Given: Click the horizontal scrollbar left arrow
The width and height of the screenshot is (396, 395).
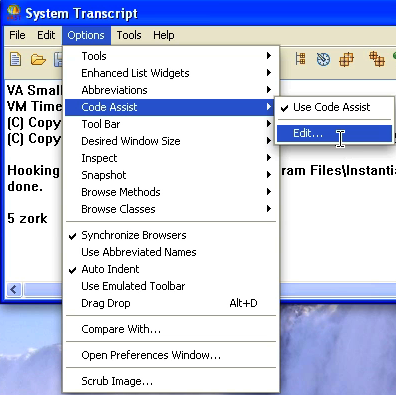Looking at the screenshot, I should (13, 290).
